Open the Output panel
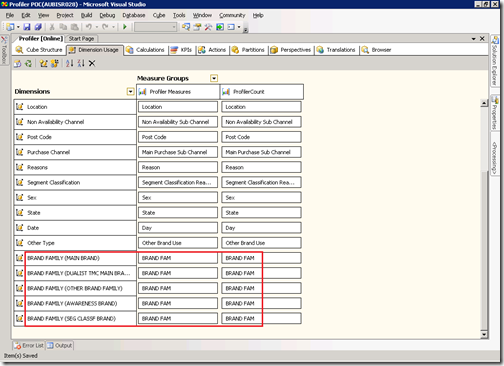Image resolution: width=504 pixels, height=366 pixels. point(60,345)
